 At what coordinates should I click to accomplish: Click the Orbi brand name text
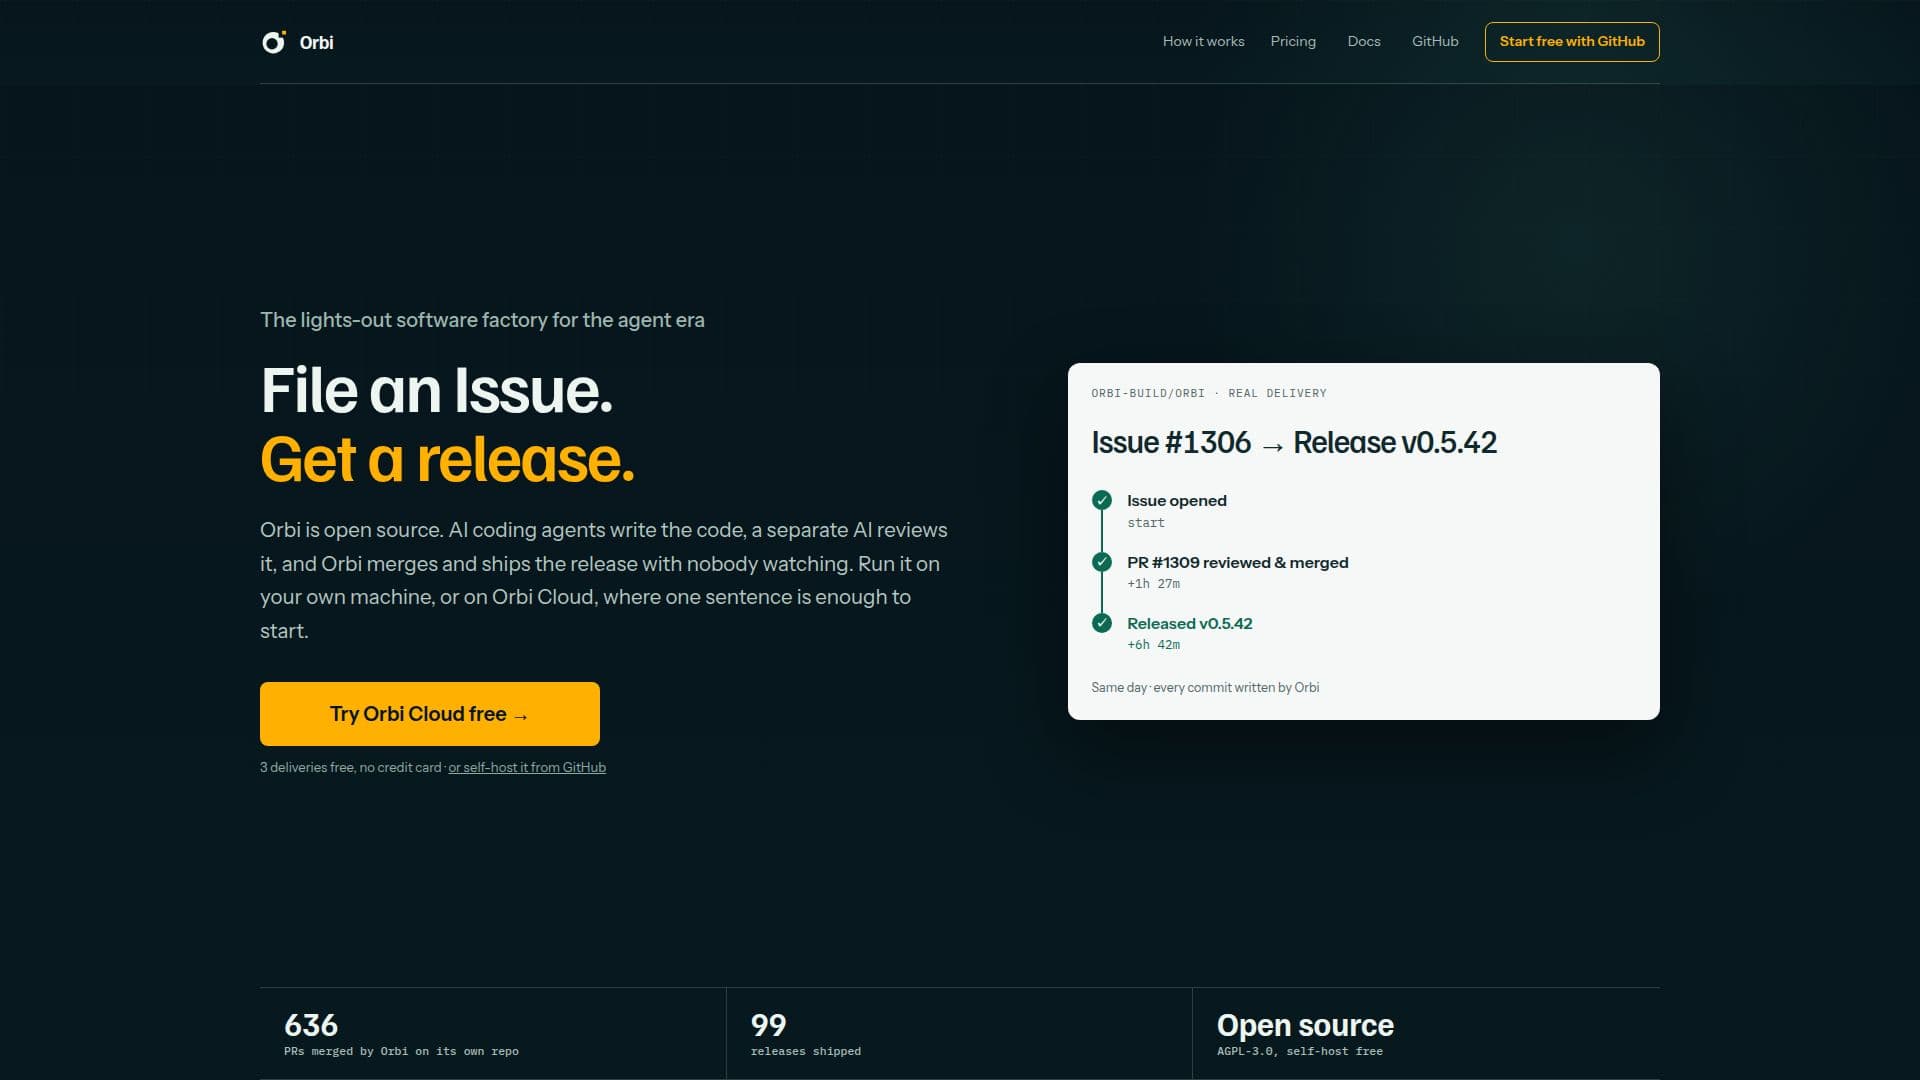coord(316,42)
